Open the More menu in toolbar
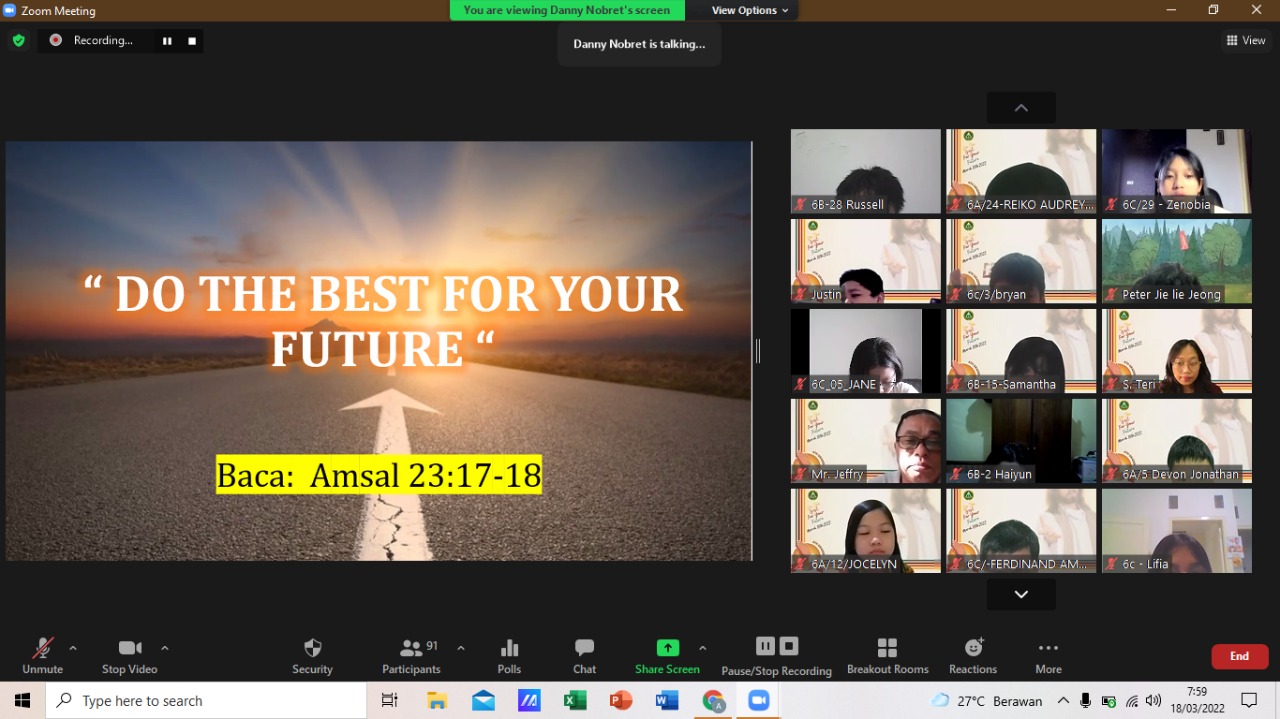1280x719 pixels. pyautogui.click(x=1048, y=655)
